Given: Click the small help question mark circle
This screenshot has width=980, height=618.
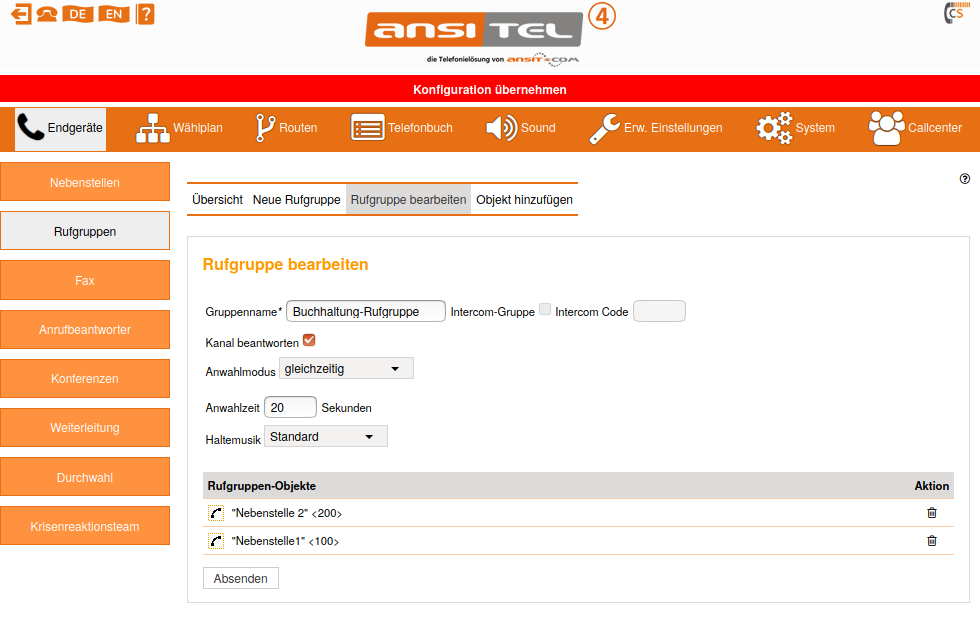Looking at the screenshot, I should pos(964,179).
